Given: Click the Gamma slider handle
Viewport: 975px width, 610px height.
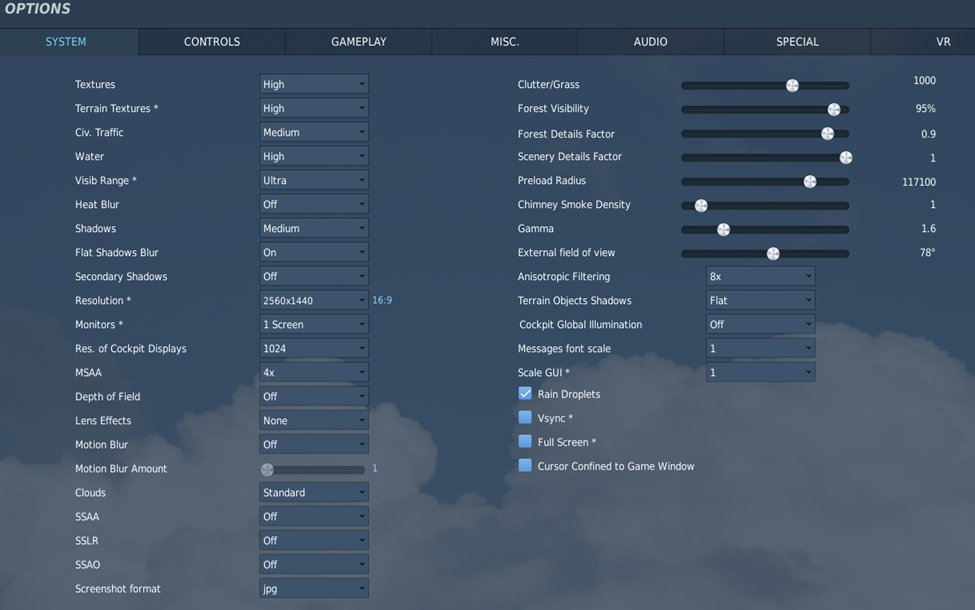Looking at the screenshot, I should [723, 229].
